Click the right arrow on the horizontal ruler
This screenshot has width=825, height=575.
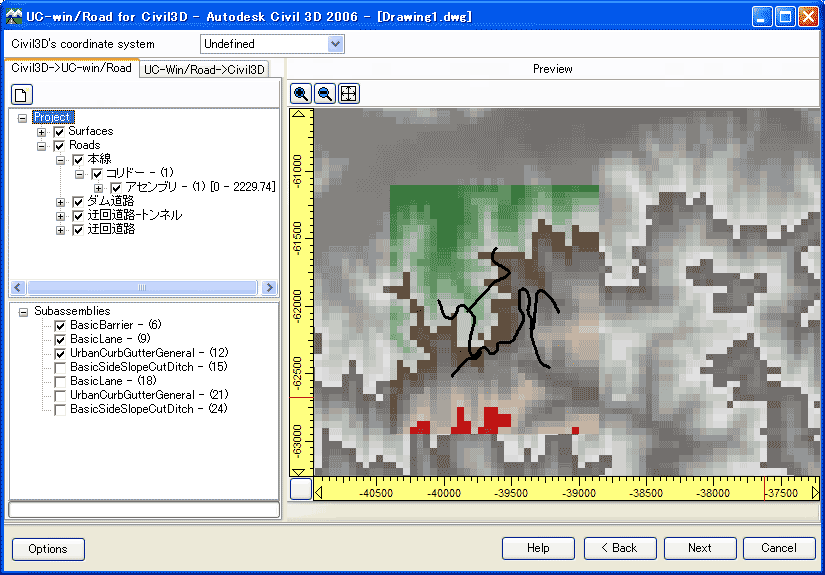click(815, 493)
